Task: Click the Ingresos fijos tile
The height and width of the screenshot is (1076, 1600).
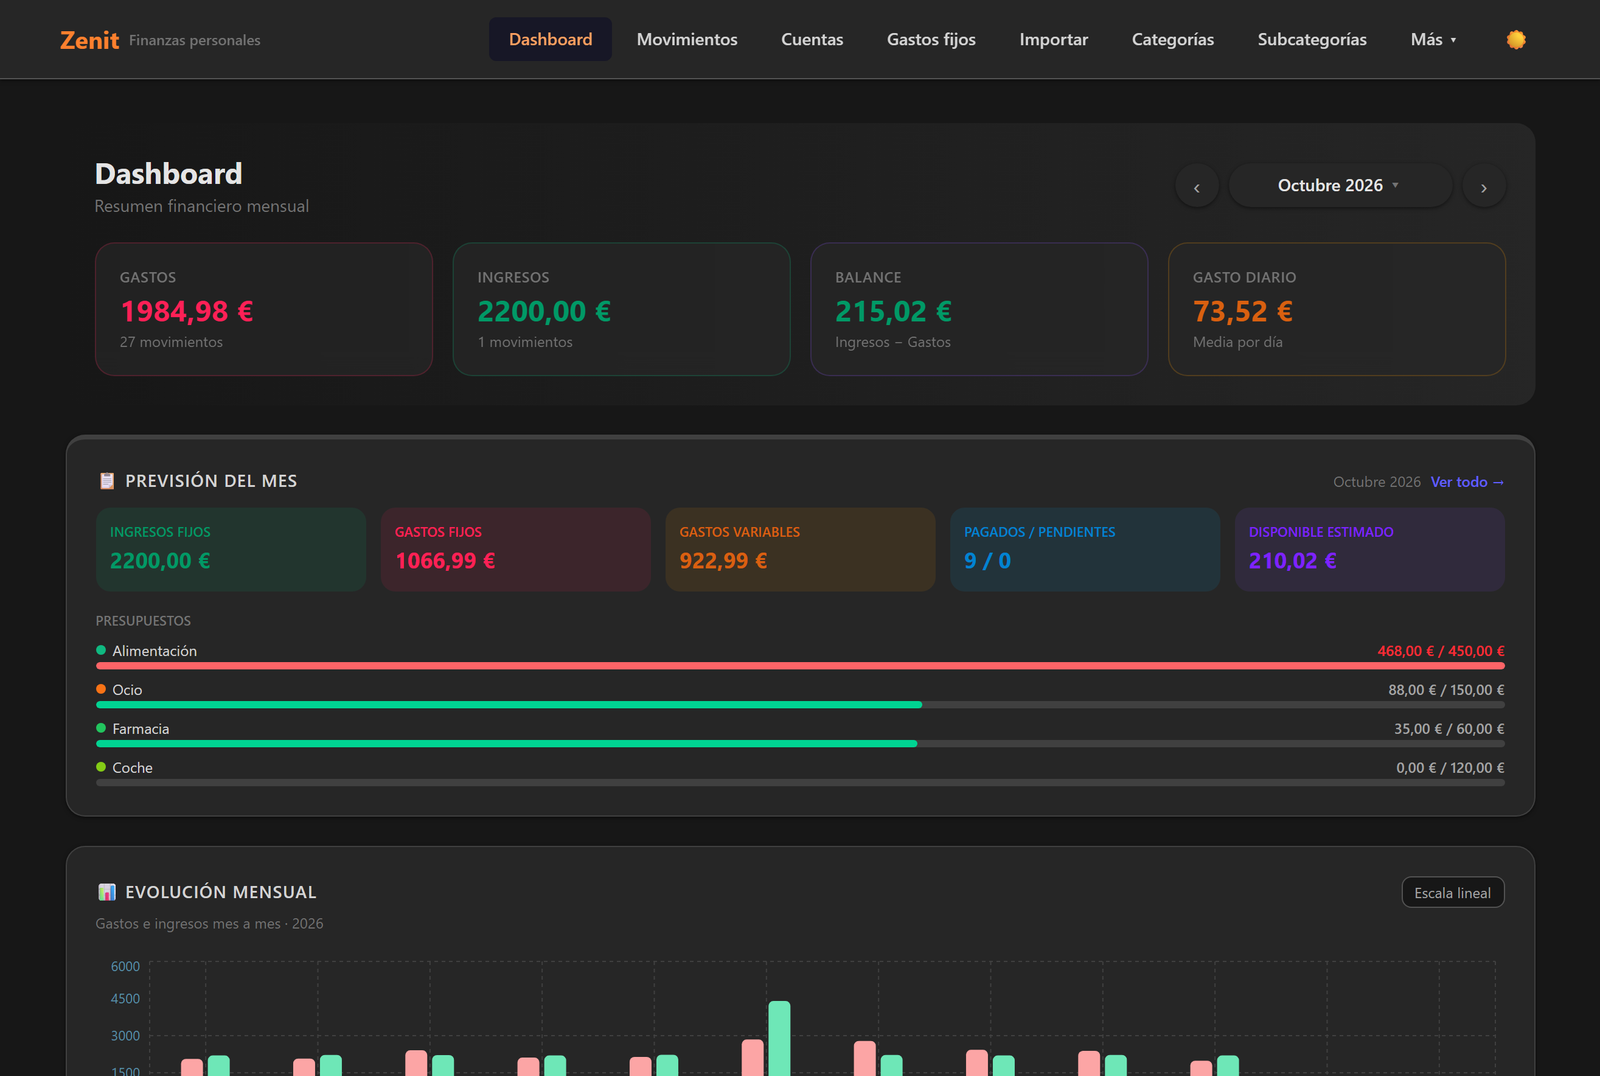Action: [x=231, y=549]
